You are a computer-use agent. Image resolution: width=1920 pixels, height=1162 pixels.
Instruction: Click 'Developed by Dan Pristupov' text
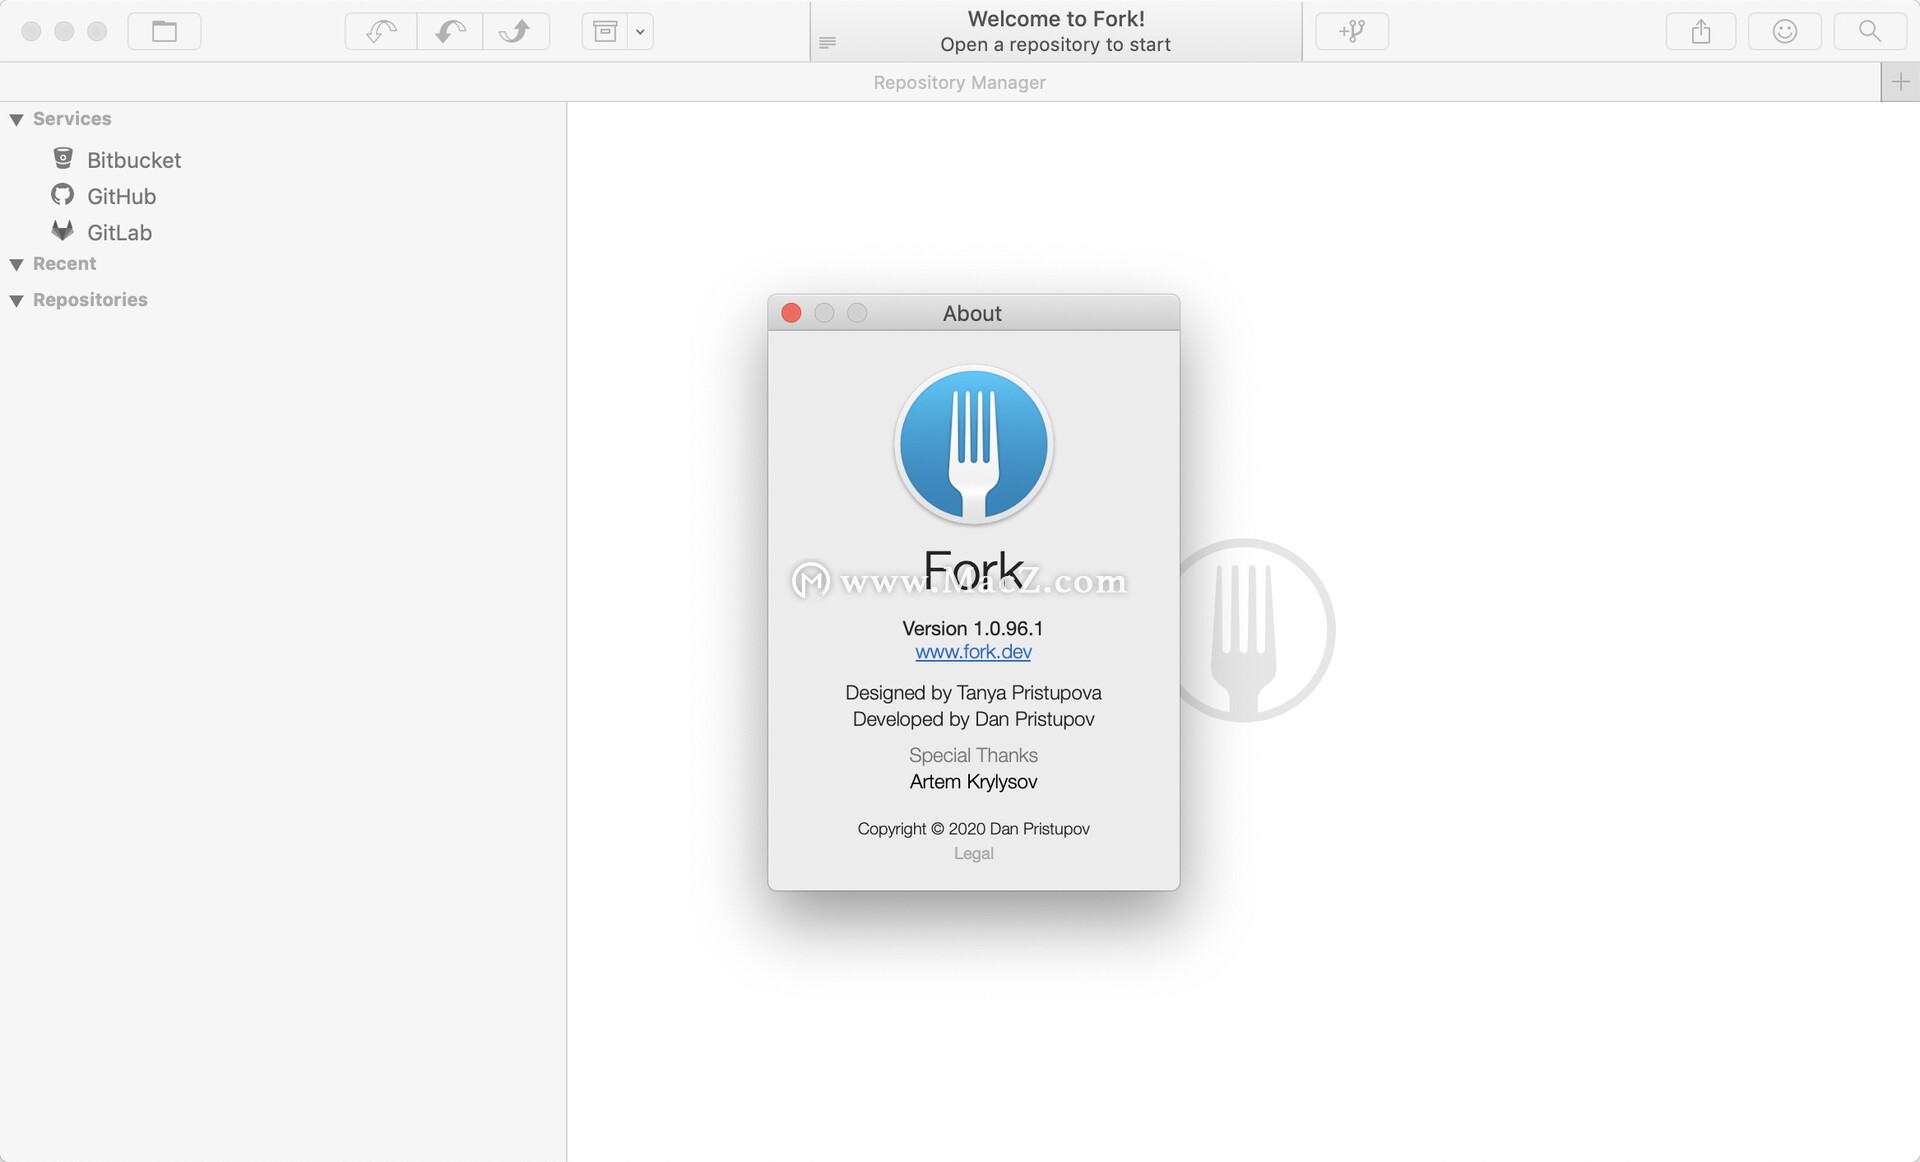click(x=973, y=719)
